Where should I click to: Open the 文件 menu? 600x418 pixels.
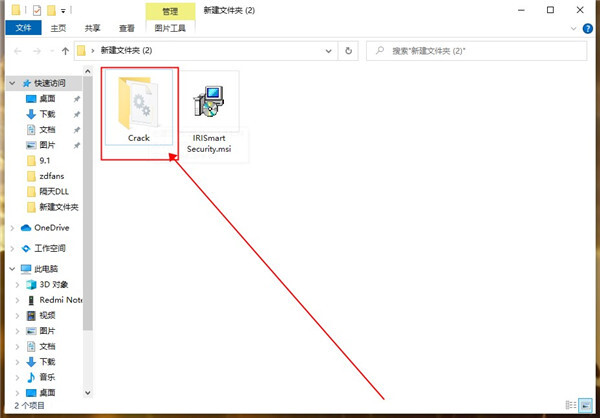(x=23, y=28)
